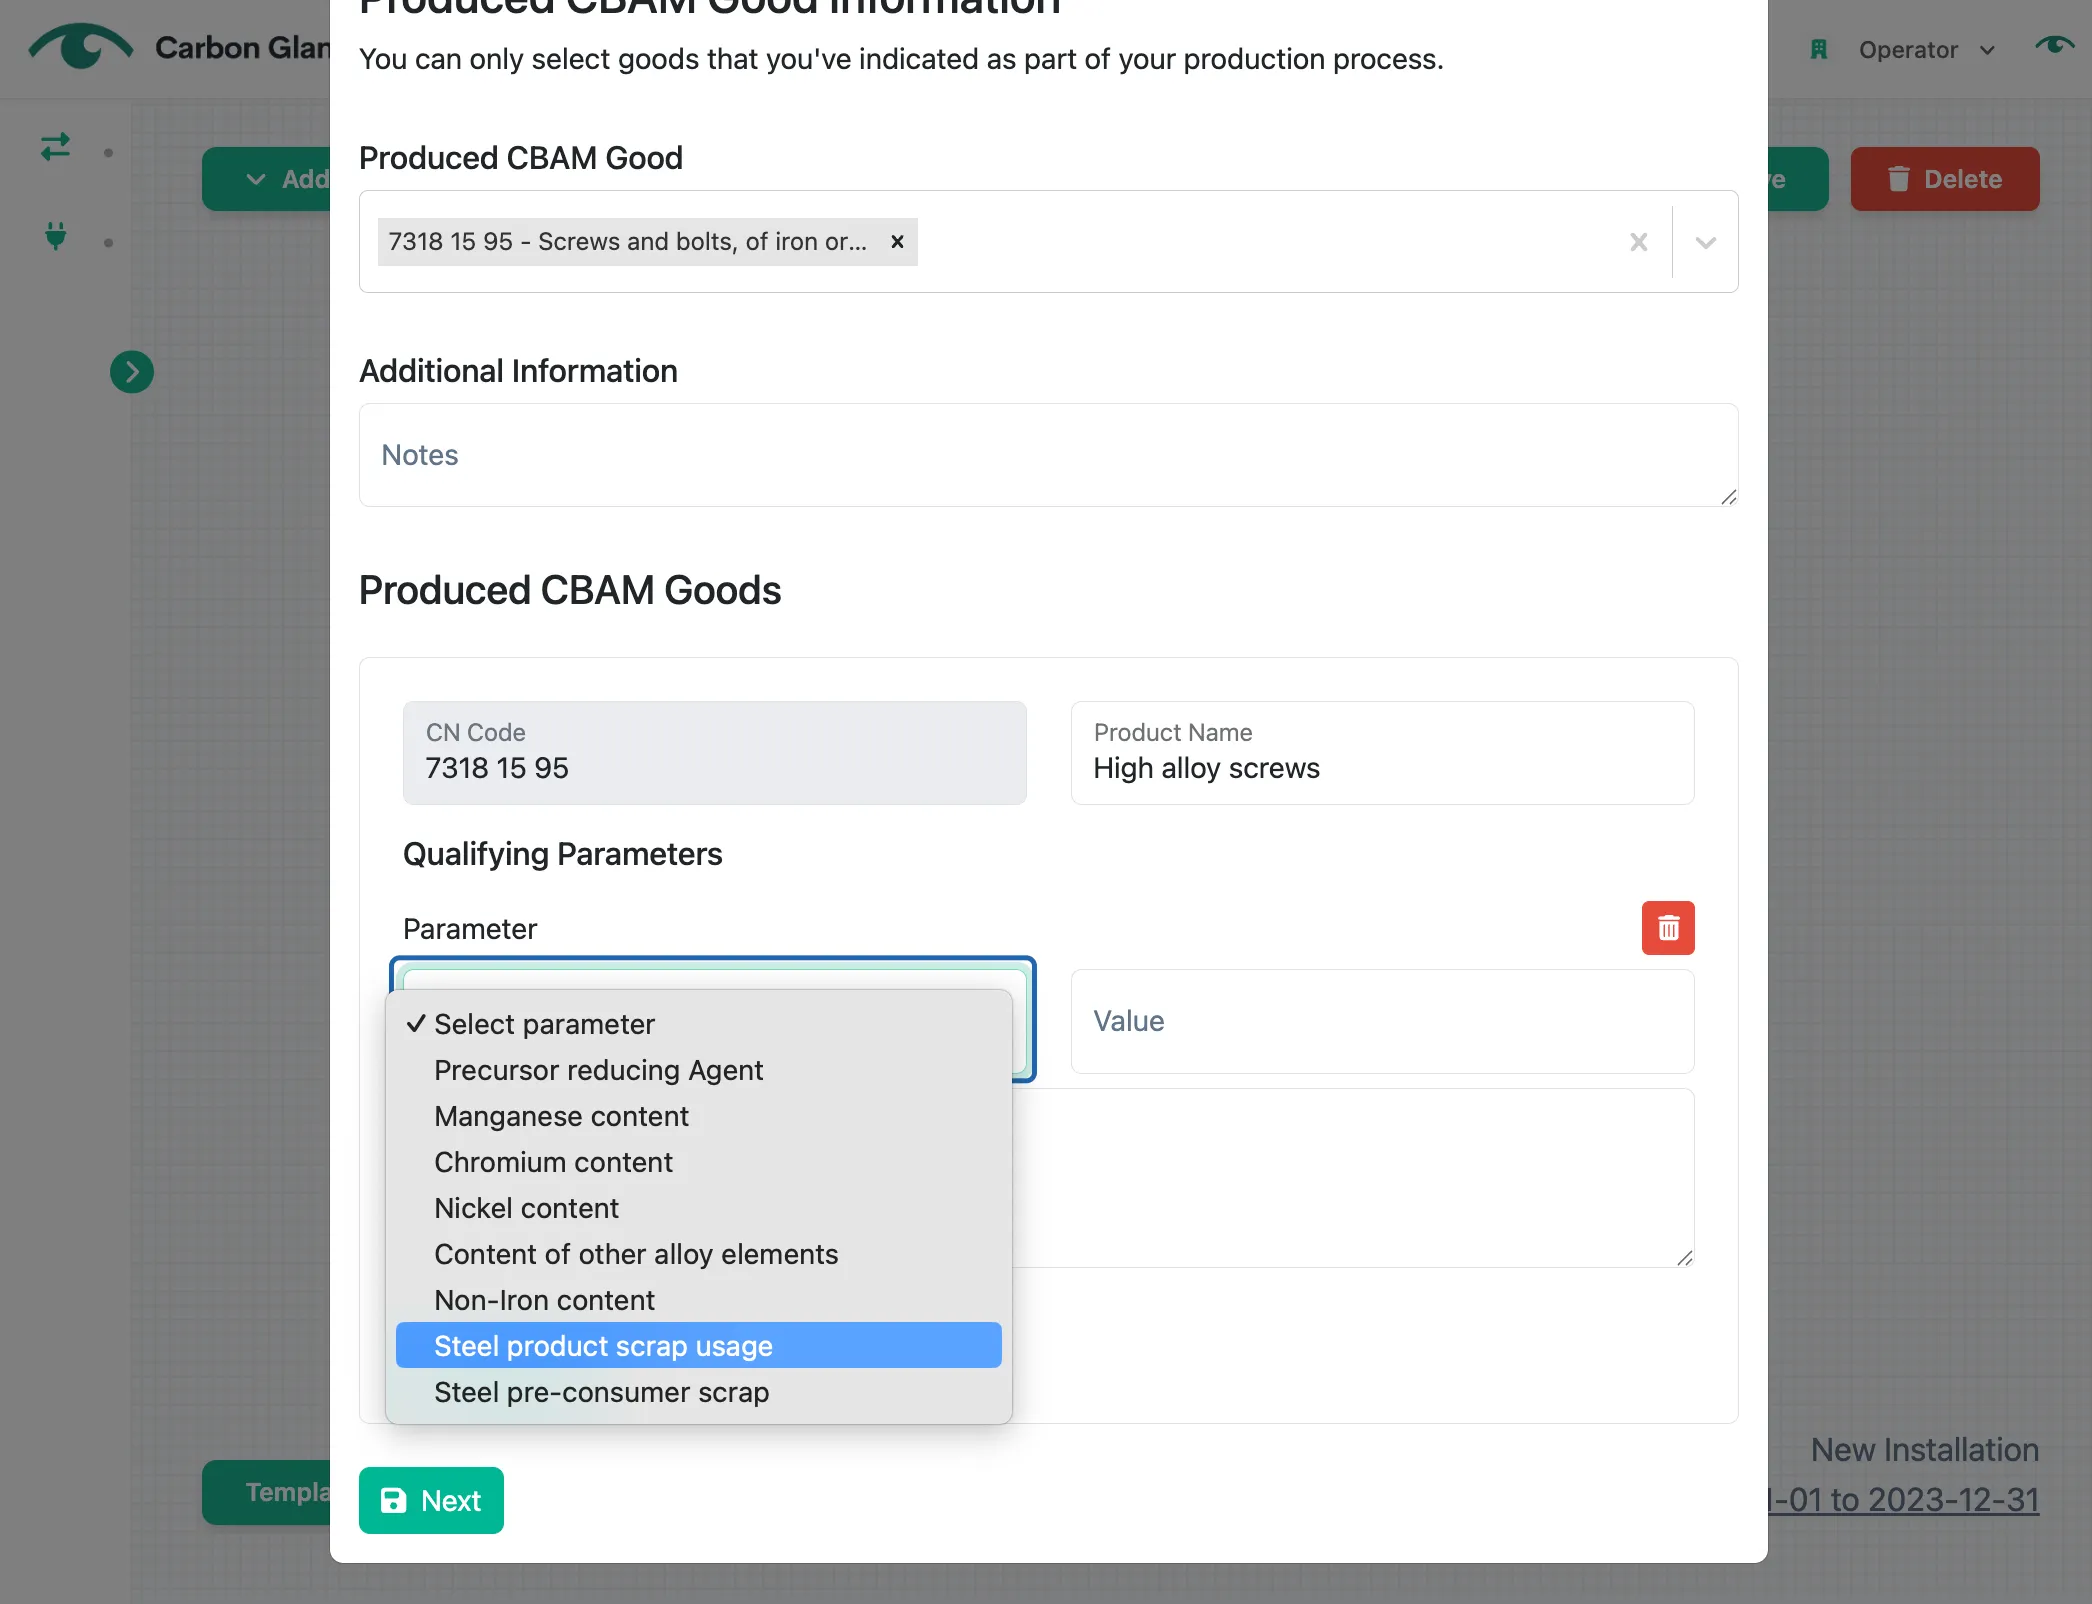The image size is (2092, 1604).
Task: Click the red Delete button
Action: pyautogui.click(x=1944, y=179)
